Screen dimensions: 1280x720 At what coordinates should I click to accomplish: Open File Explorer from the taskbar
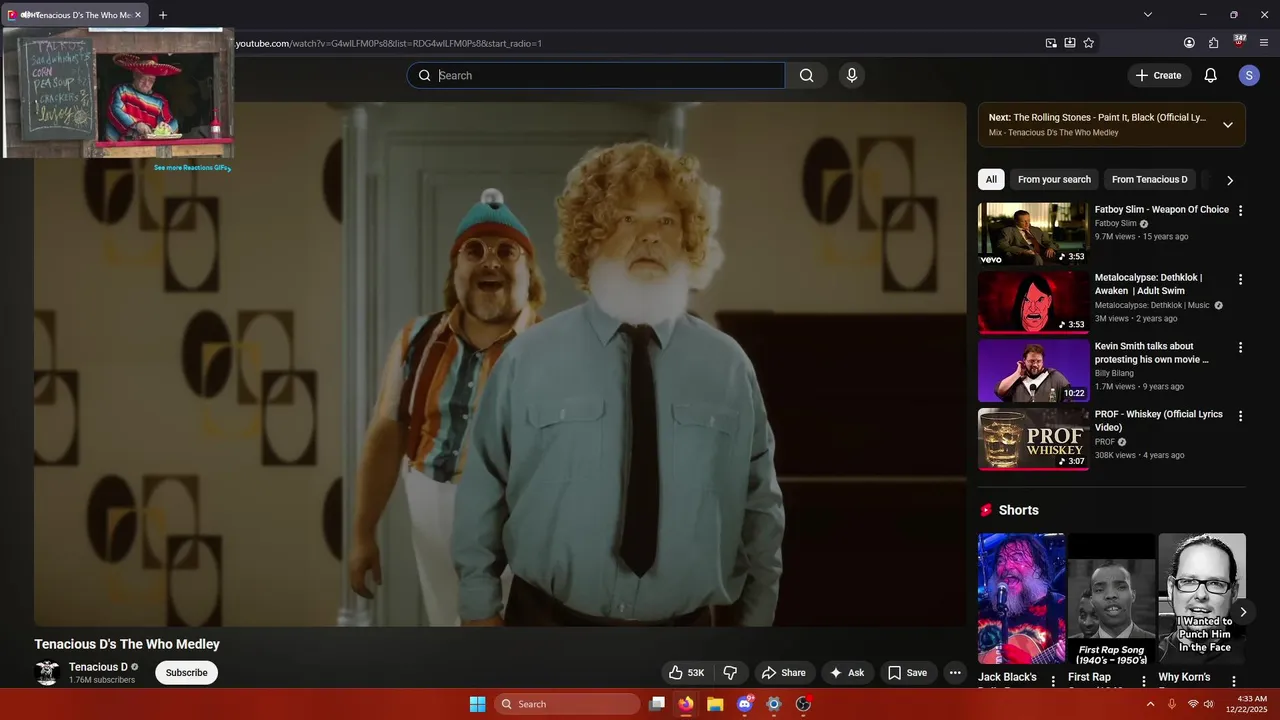[715, 704]
